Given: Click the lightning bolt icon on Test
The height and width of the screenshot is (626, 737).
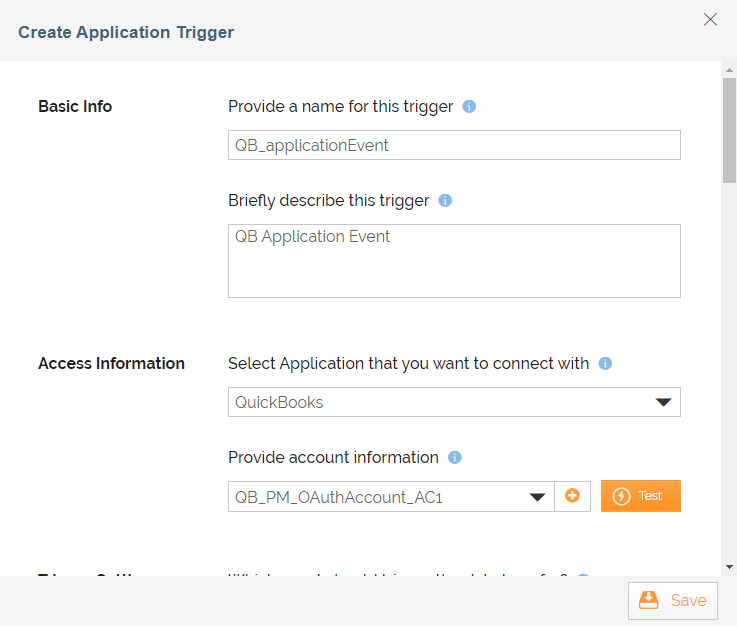Looking at the screenshot, I should click(x=621, y=496).
